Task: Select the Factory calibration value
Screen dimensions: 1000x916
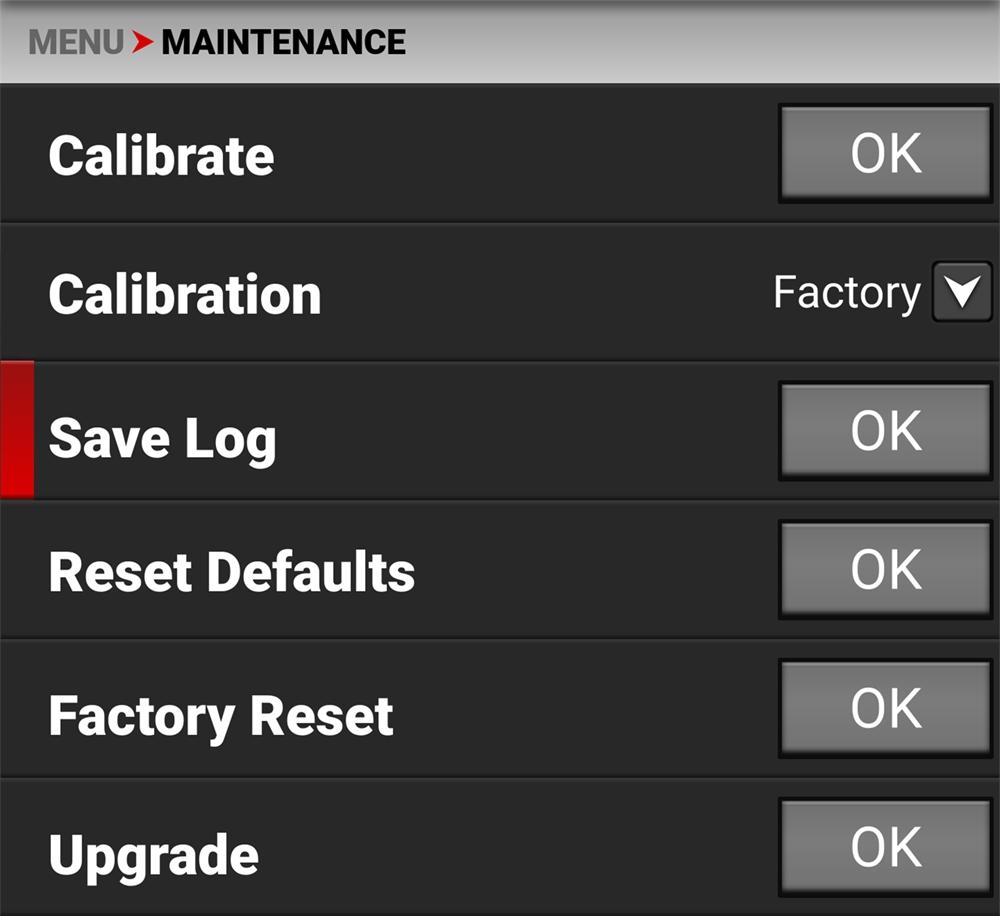Action: (x=846, y=293)
